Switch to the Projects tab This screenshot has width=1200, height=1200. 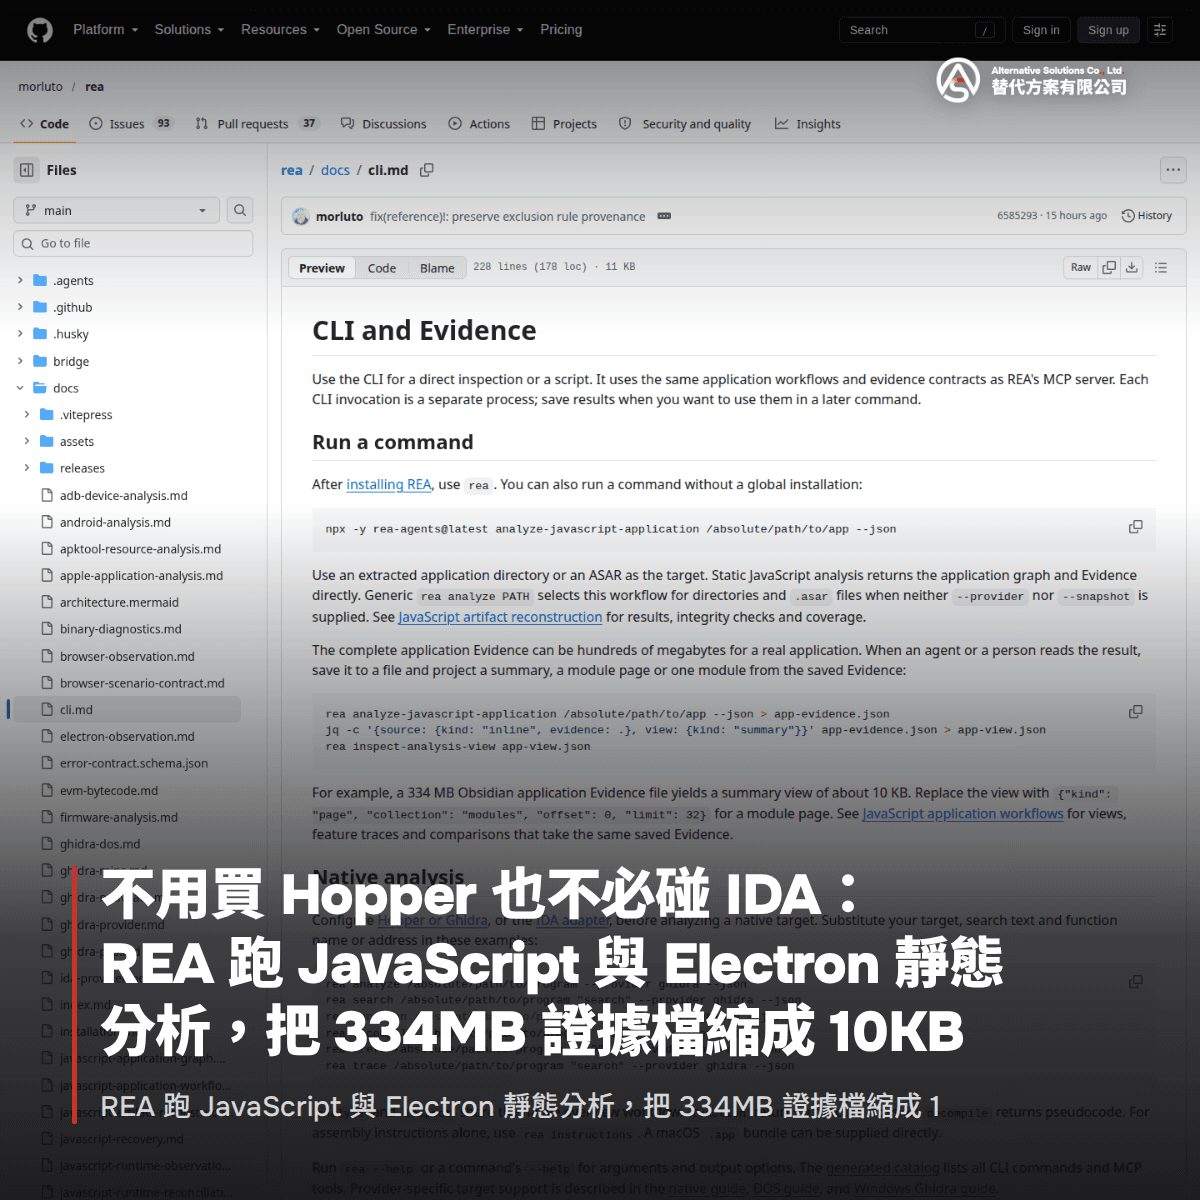[564, 124]
